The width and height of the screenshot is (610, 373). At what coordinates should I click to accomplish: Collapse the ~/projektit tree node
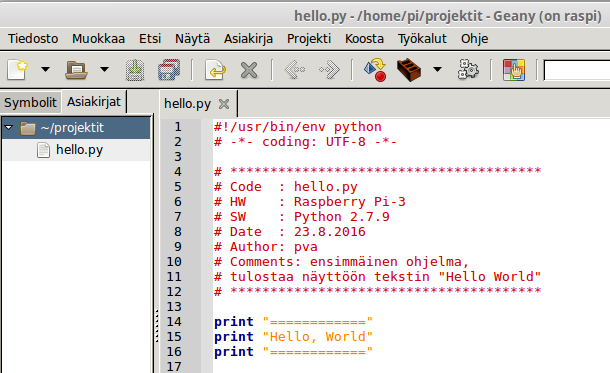(x=9, y=127)
